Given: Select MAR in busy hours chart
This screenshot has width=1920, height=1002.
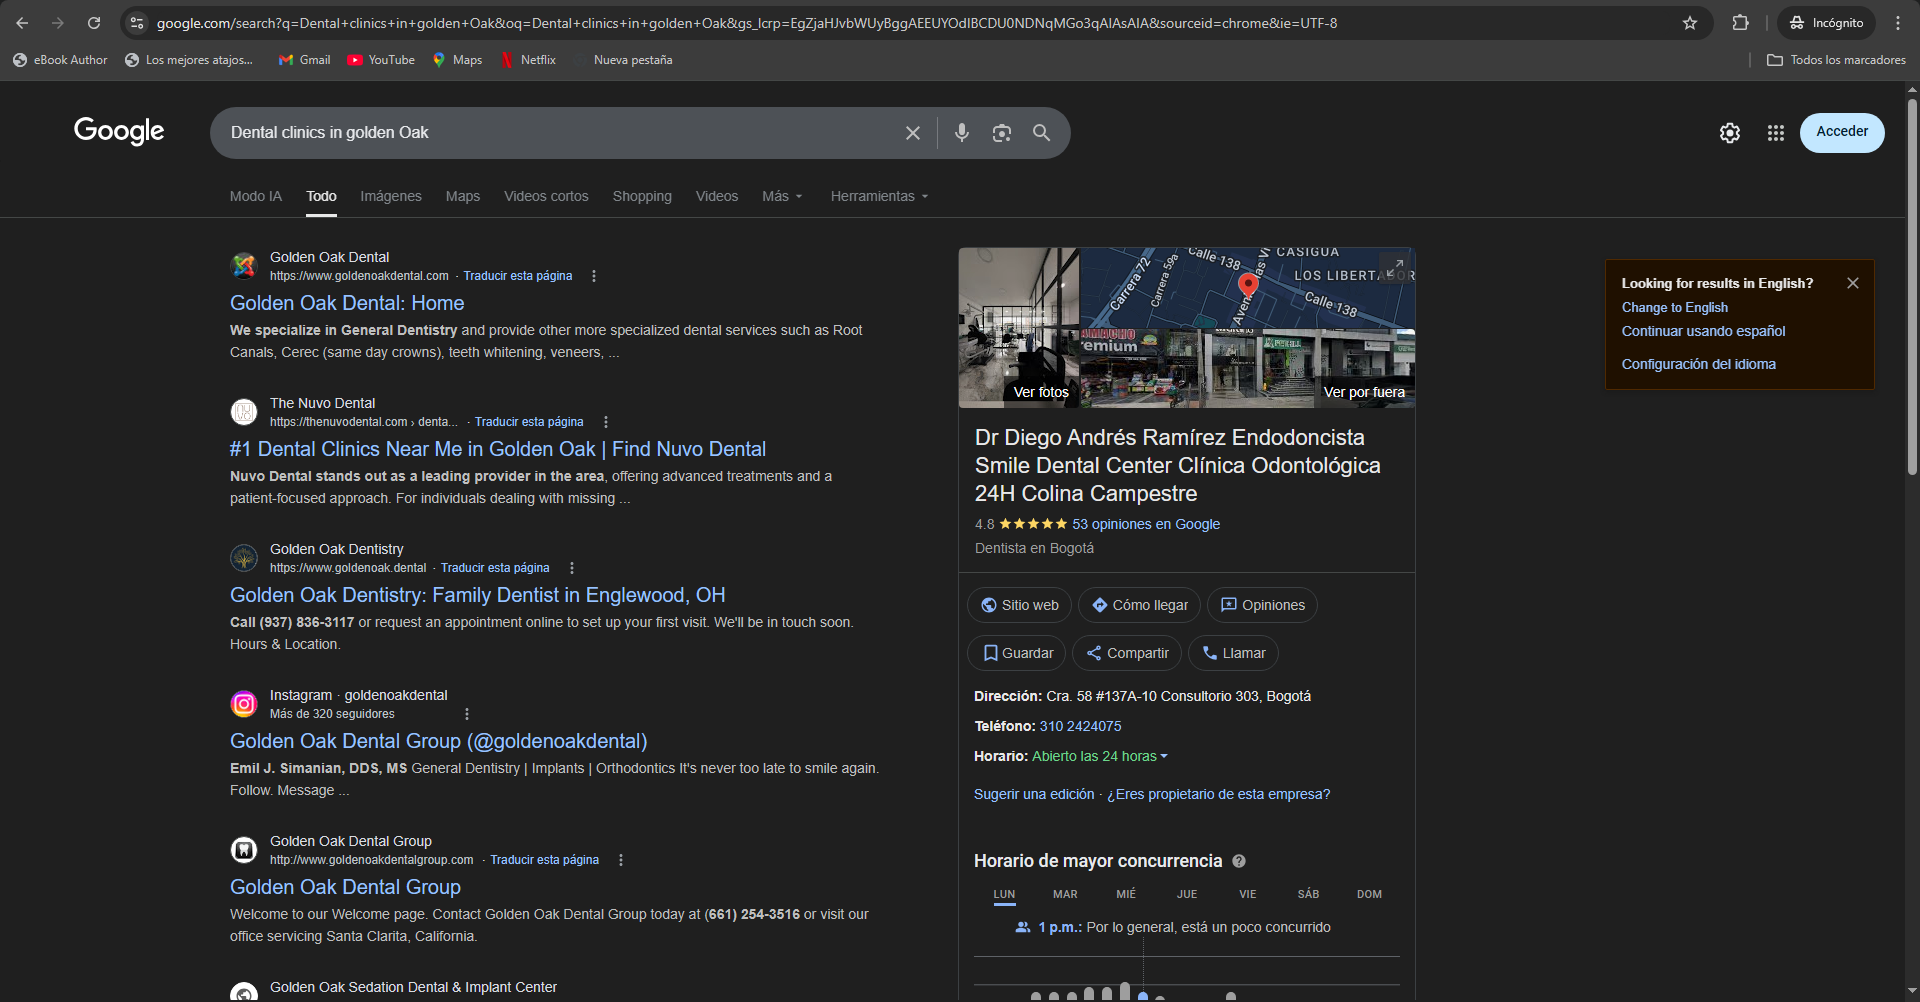Looking at the screenshot, I should [1065, 894].
